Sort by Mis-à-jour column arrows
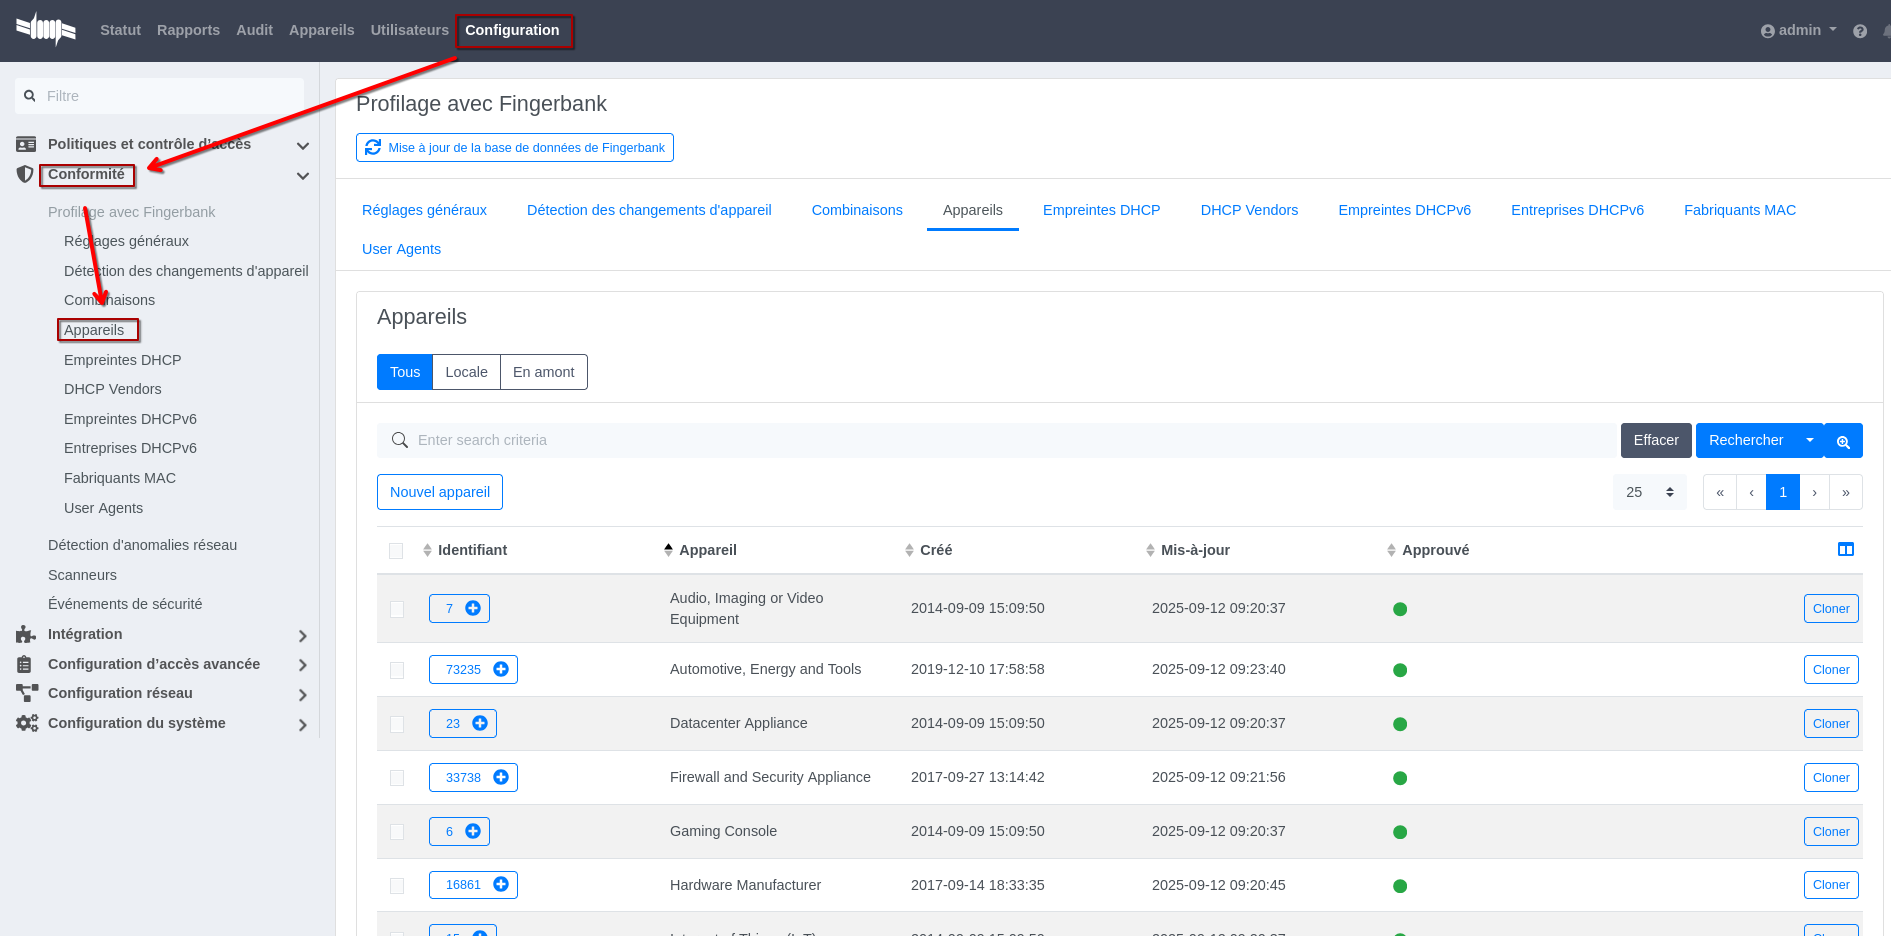This screenshot has width=1891, height=936. (1150, 550)
